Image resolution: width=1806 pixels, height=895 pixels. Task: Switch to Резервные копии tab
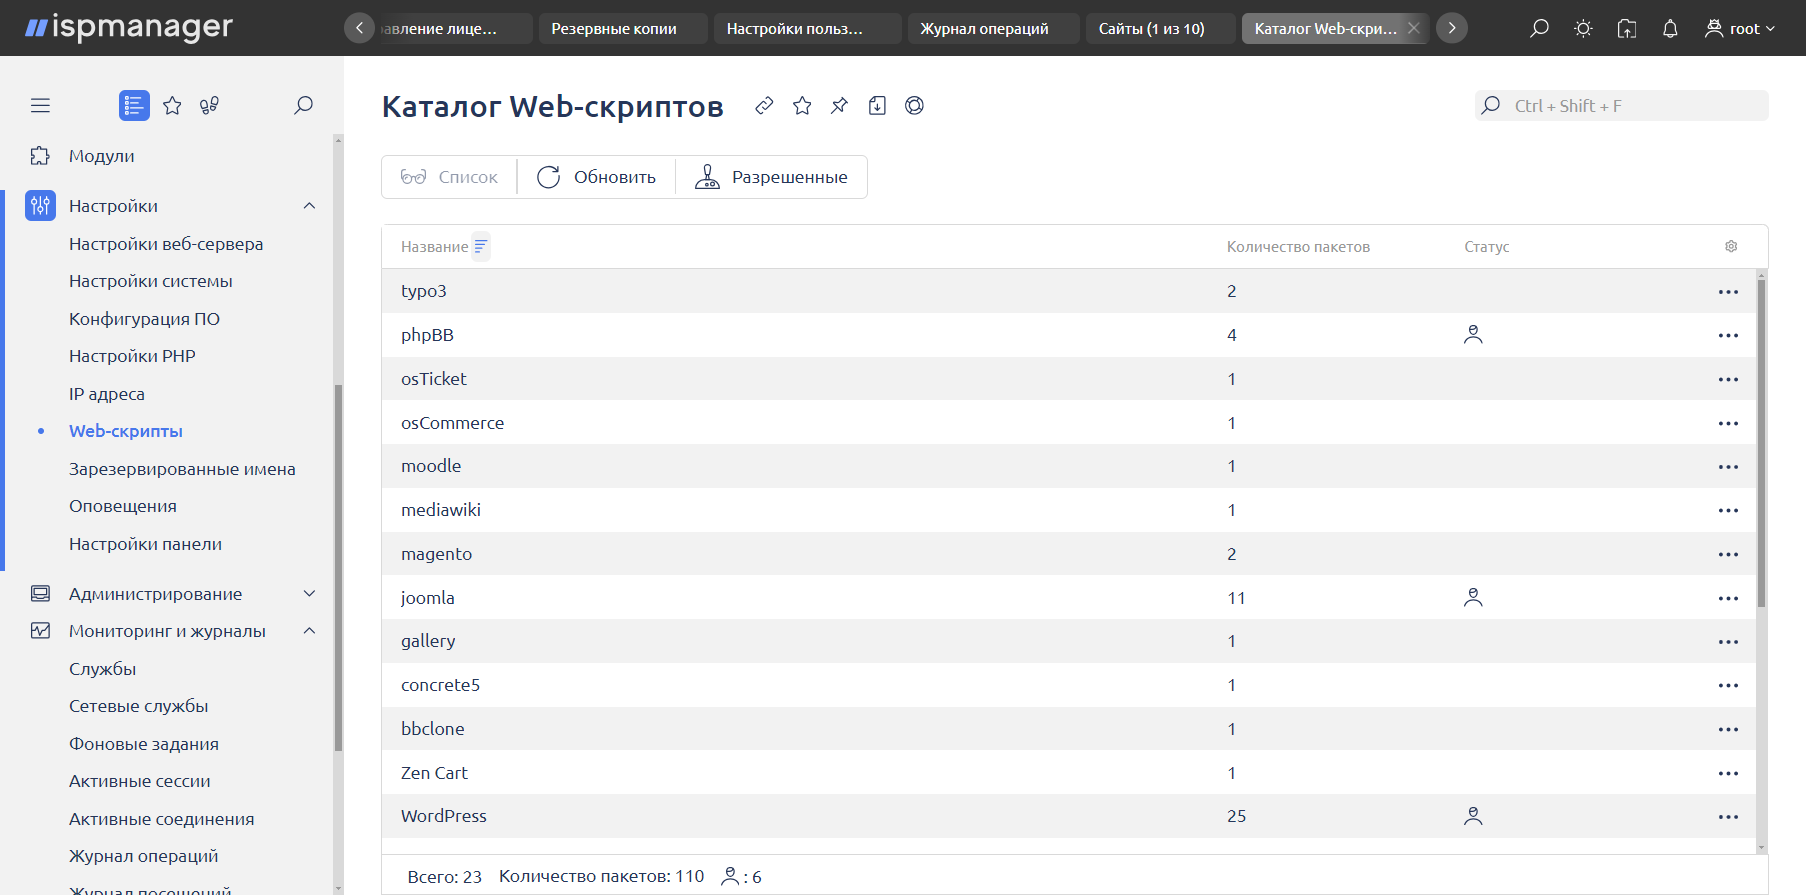click(x=622, y=28)
